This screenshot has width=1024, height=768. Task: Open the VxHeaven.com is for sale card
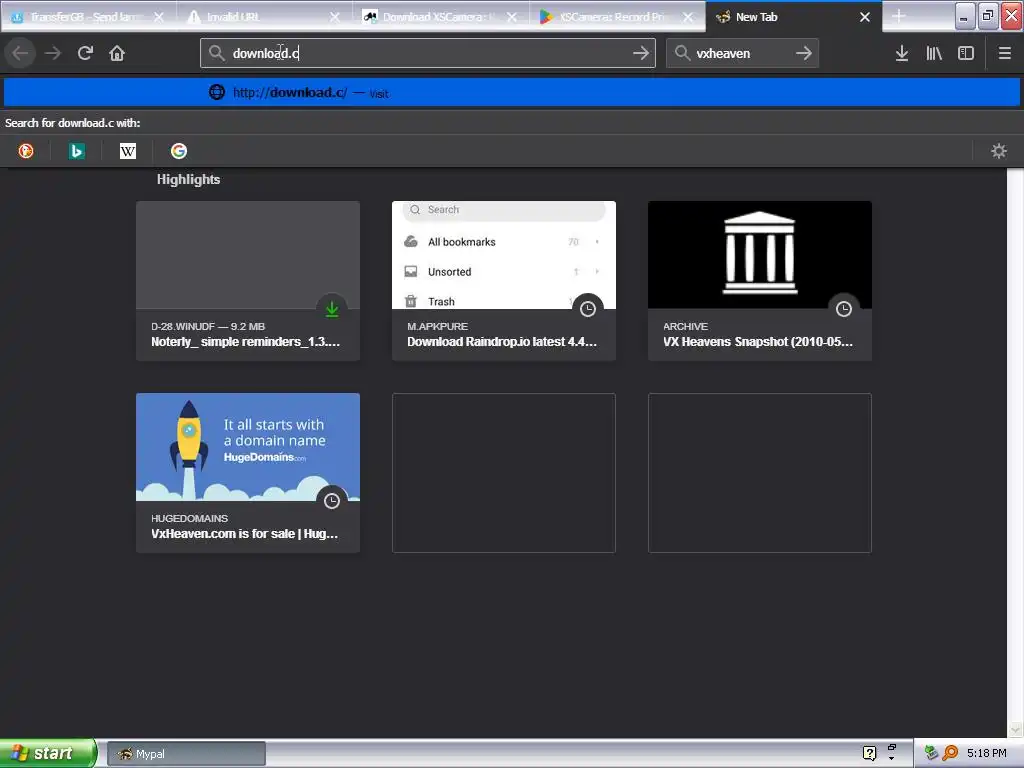248,473
